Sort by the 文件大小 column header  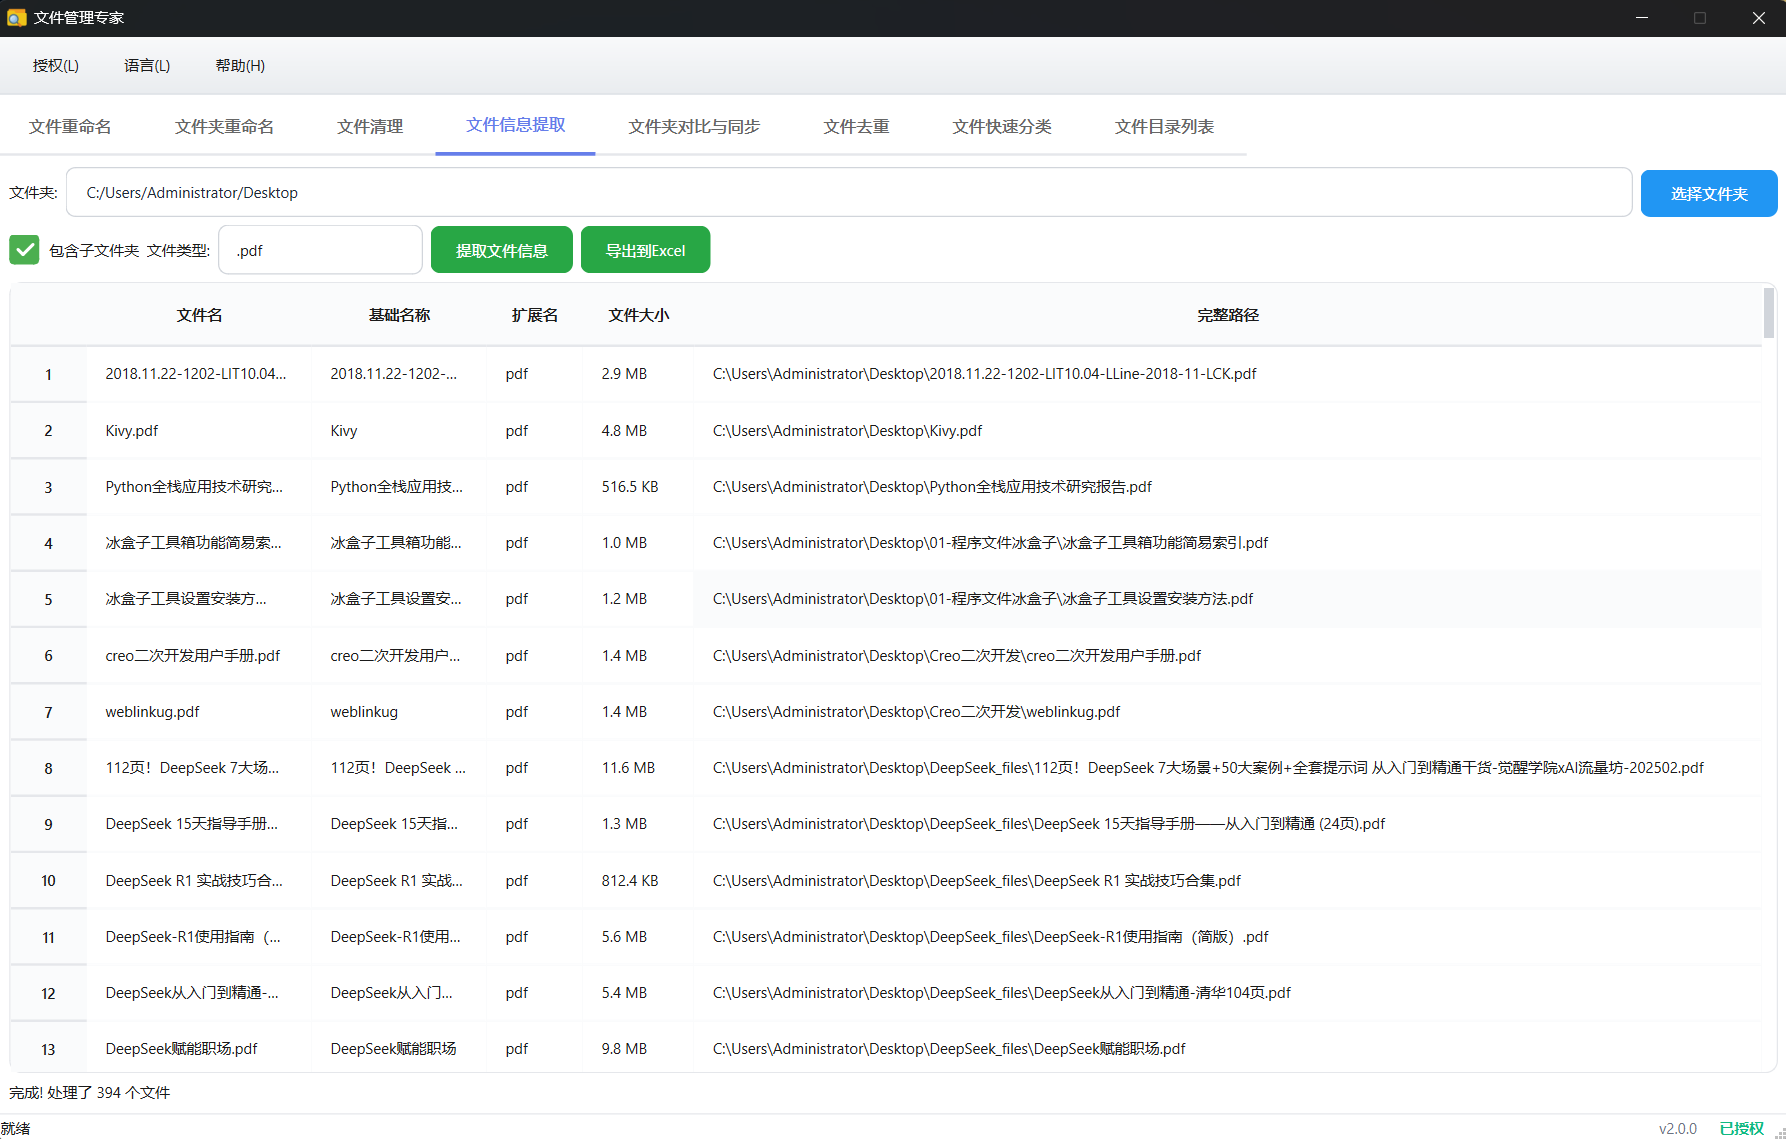[638, 316]
